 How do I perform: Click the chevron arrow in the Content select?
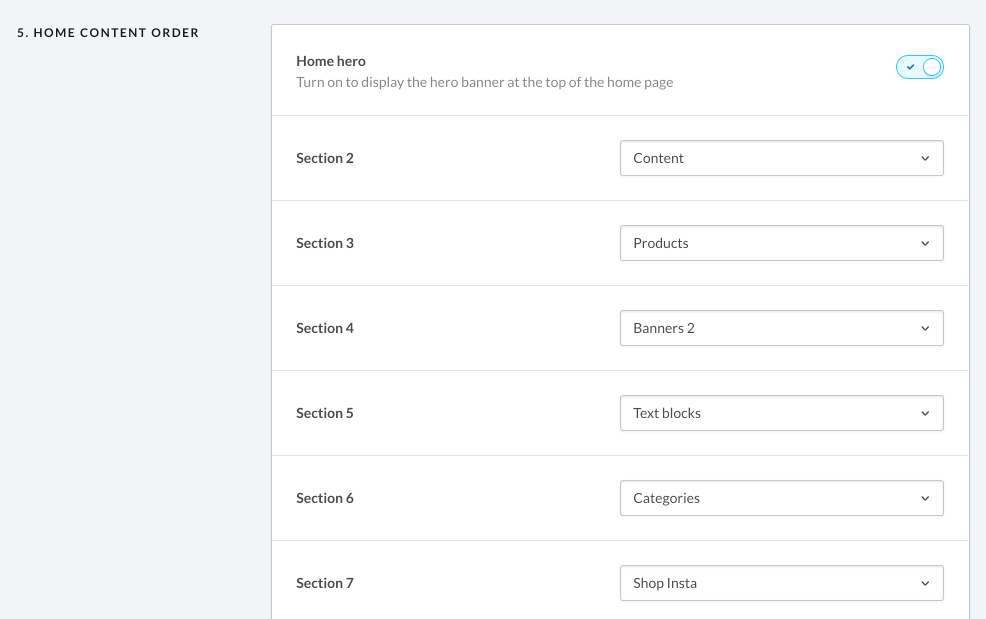pos(925,158)
